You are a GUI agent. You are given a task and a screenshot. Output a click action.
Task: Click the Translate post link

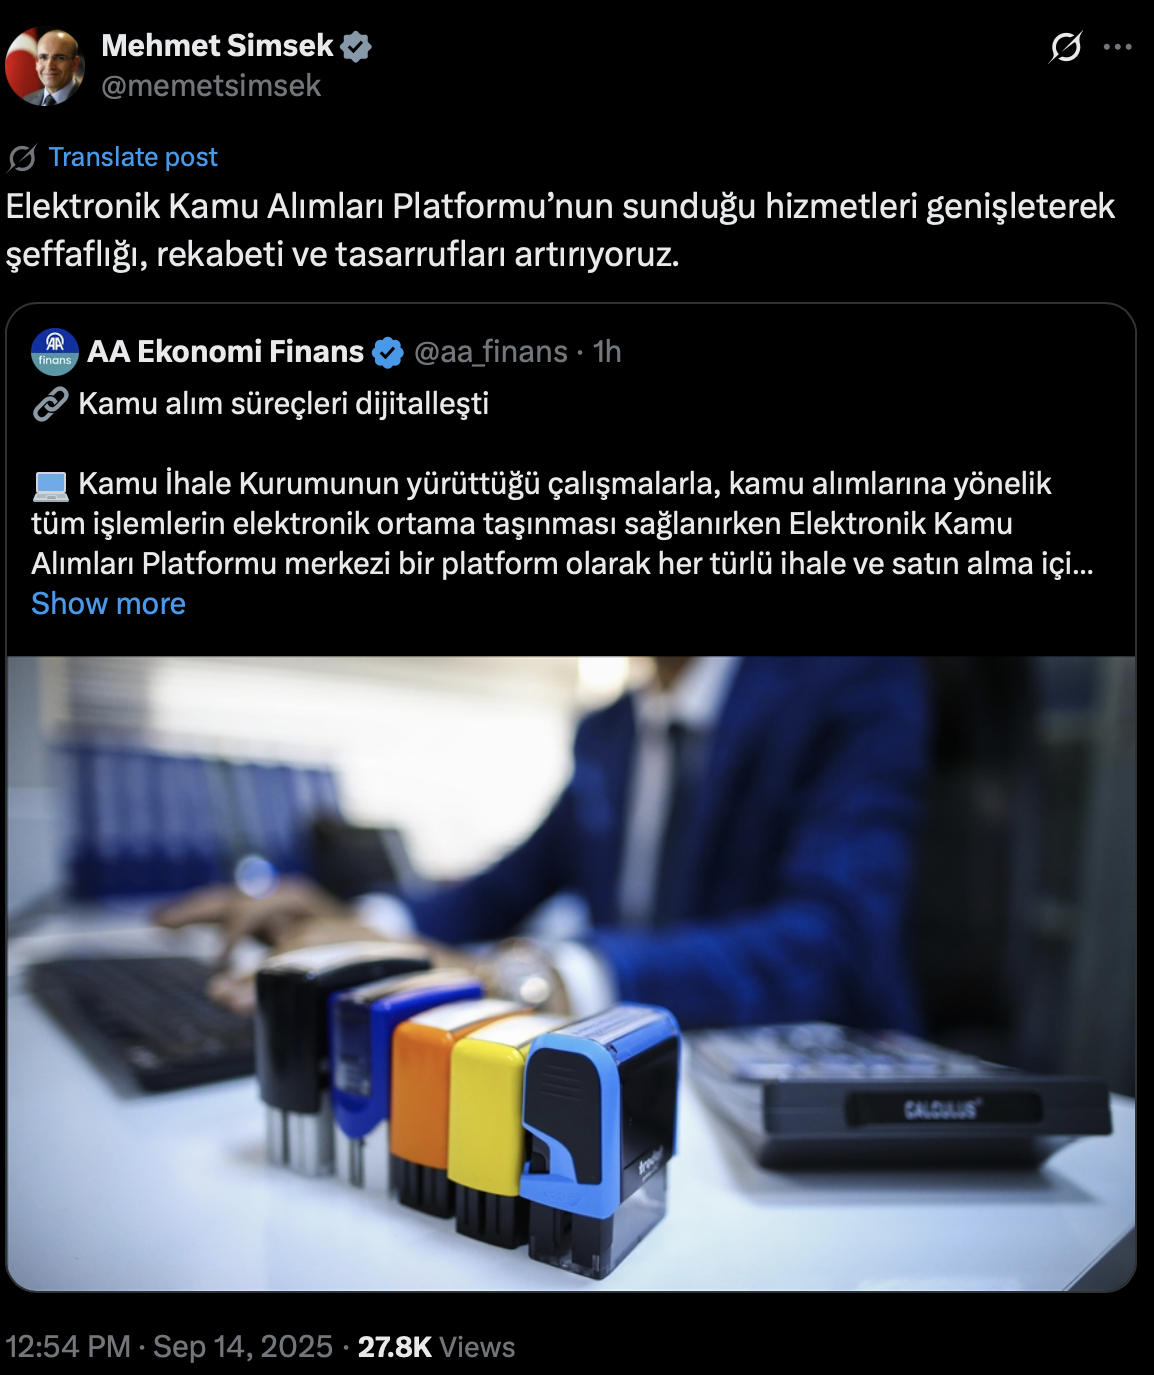point(133,157)
